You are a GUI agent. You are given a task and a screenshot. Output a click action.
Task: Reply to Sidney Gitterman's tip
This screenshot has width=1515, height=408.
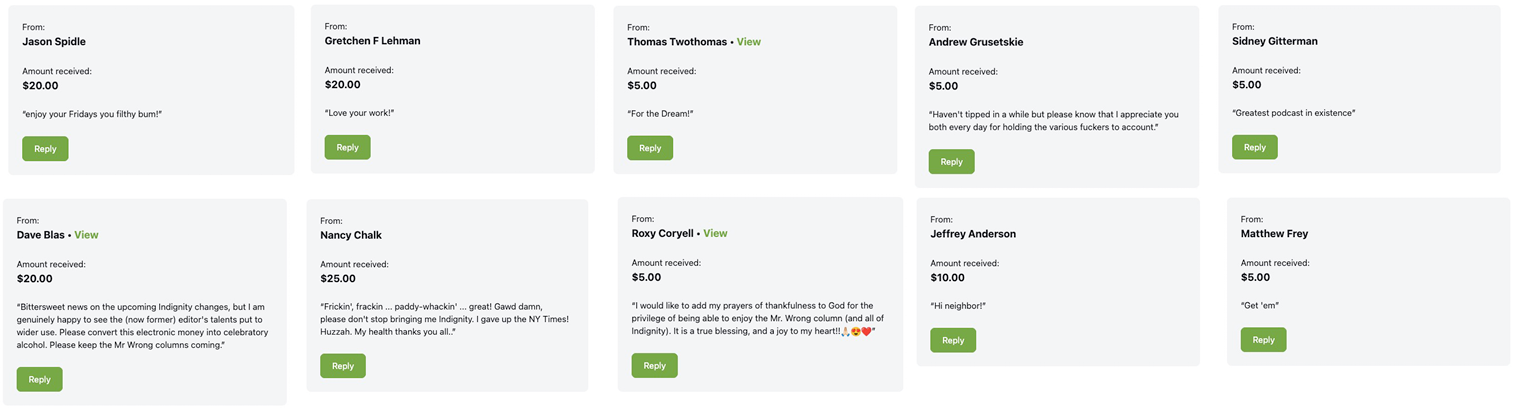tap(1254, 148)
